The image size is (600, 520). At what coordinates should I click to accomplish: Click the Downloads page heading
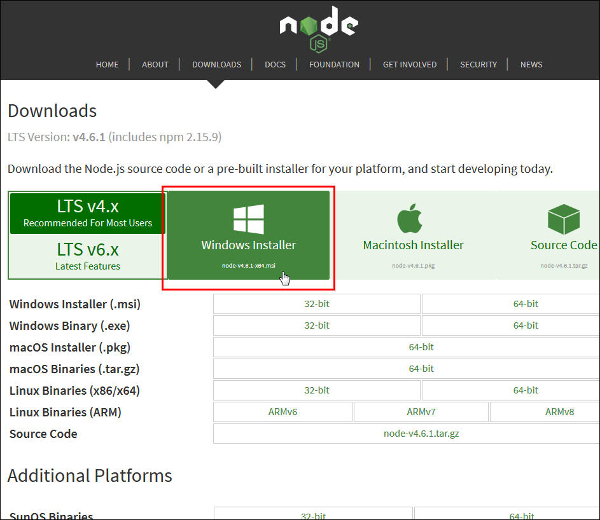coord(52,111)
